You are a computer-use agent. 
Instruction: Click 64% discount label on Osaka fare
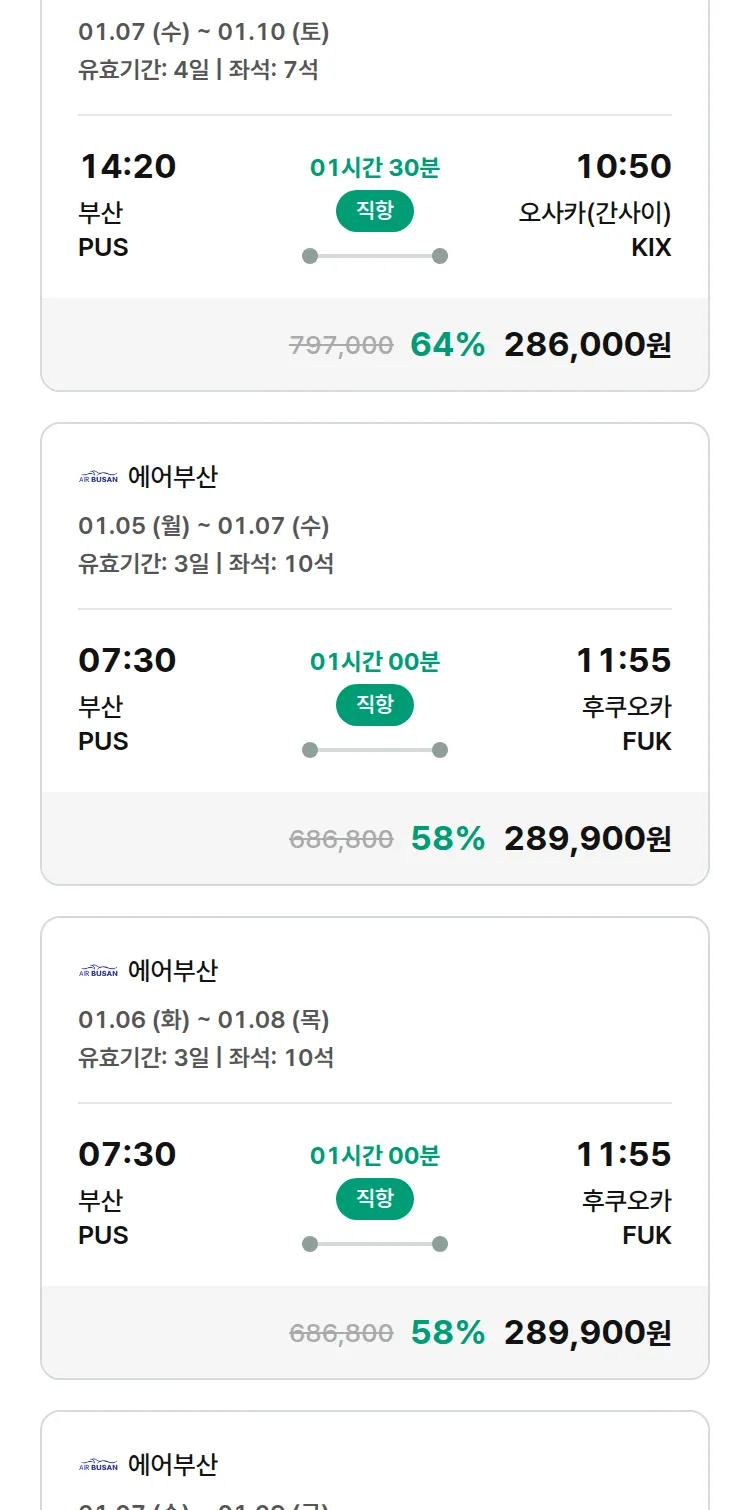coord(447,345)
